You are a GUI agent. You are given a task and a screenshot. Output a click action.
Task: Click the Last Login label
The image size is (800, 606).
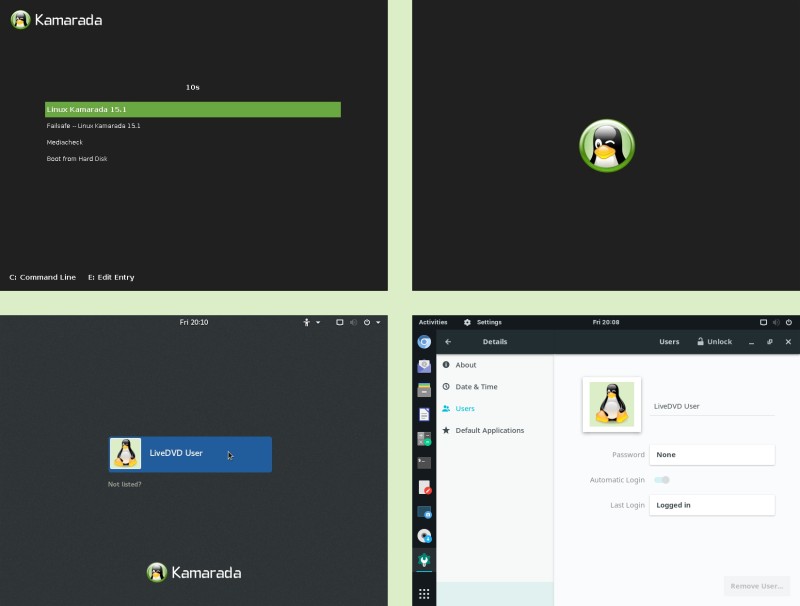point(627,505)
